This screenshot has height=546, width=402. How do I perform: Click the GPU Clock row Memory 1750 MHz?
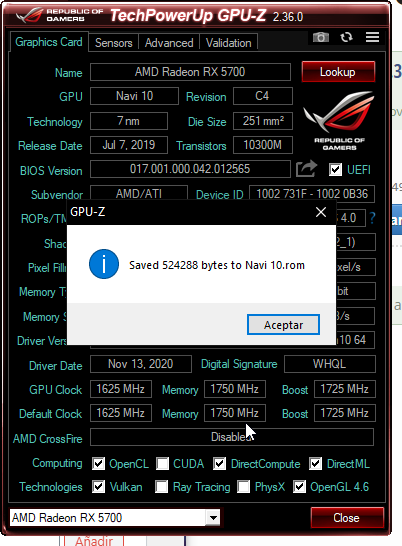[235, 389]
